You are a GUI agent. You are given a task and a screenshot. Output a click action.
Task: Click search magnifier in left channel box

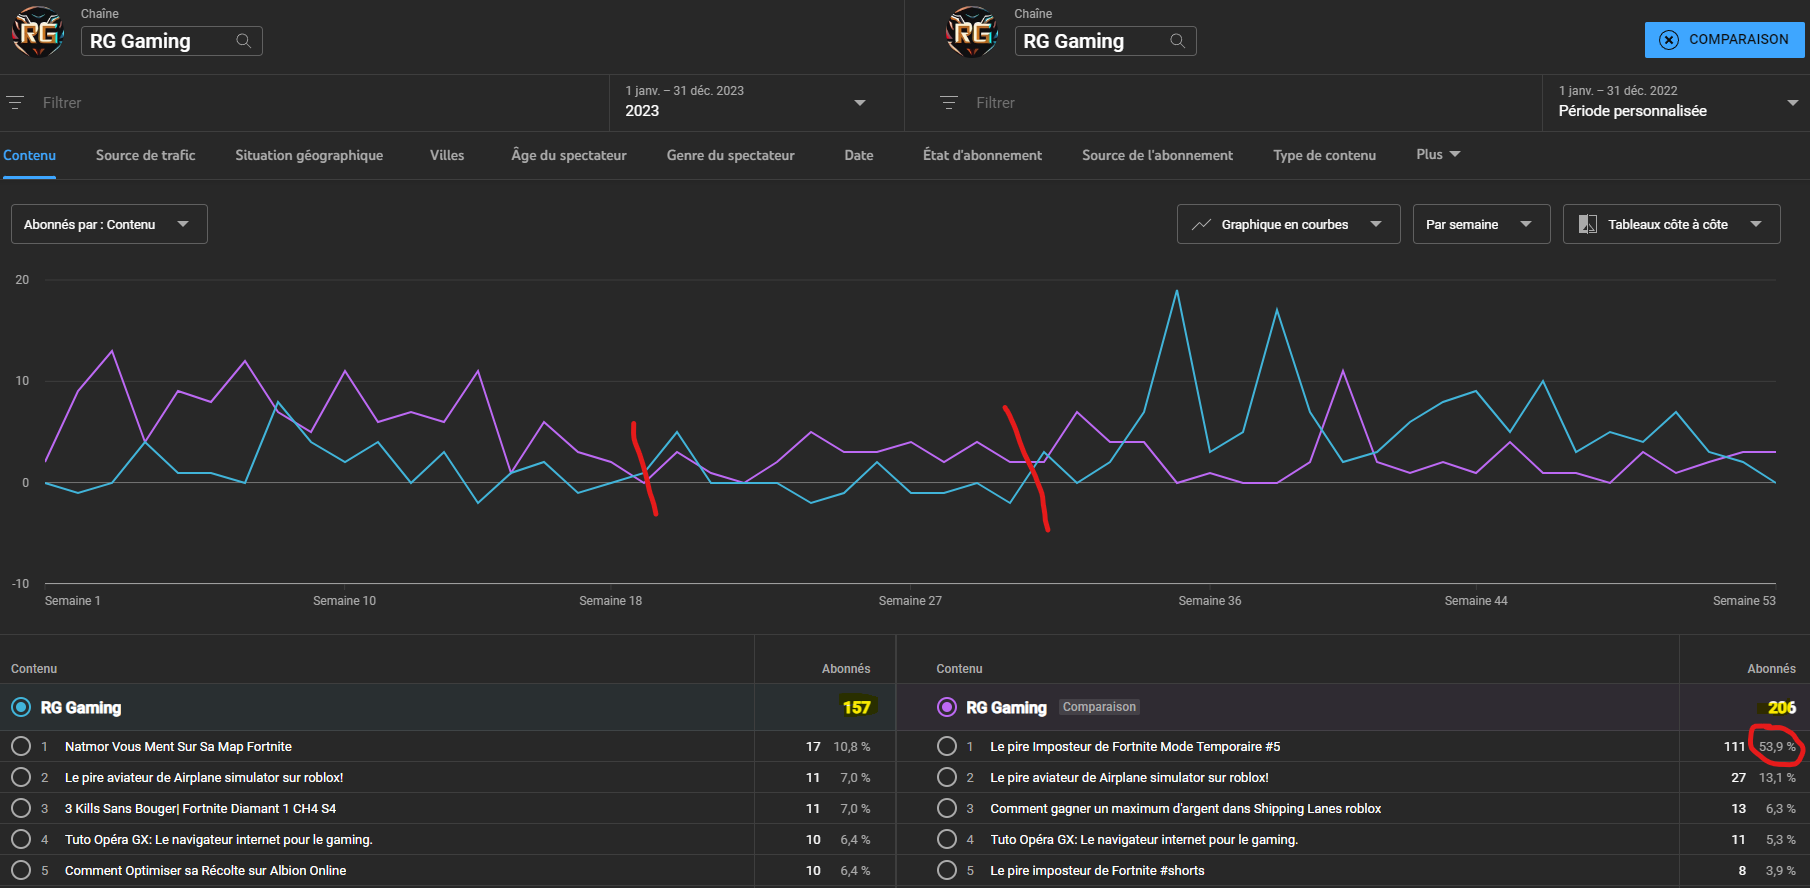(x=243, y=41)
